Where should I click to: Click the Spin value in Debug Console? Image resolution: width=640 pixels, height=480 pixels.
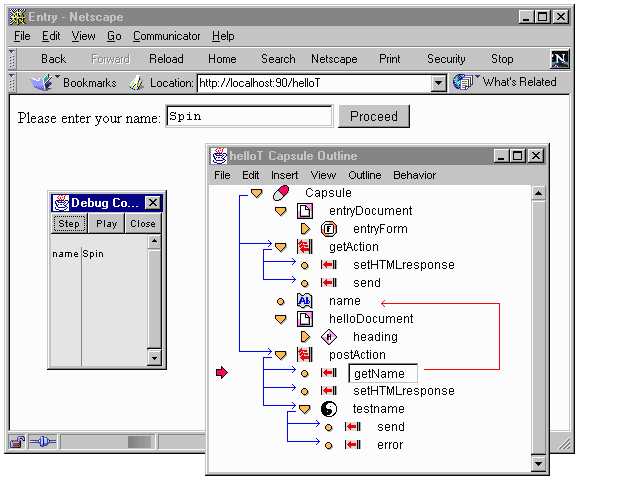coord(93,254)
